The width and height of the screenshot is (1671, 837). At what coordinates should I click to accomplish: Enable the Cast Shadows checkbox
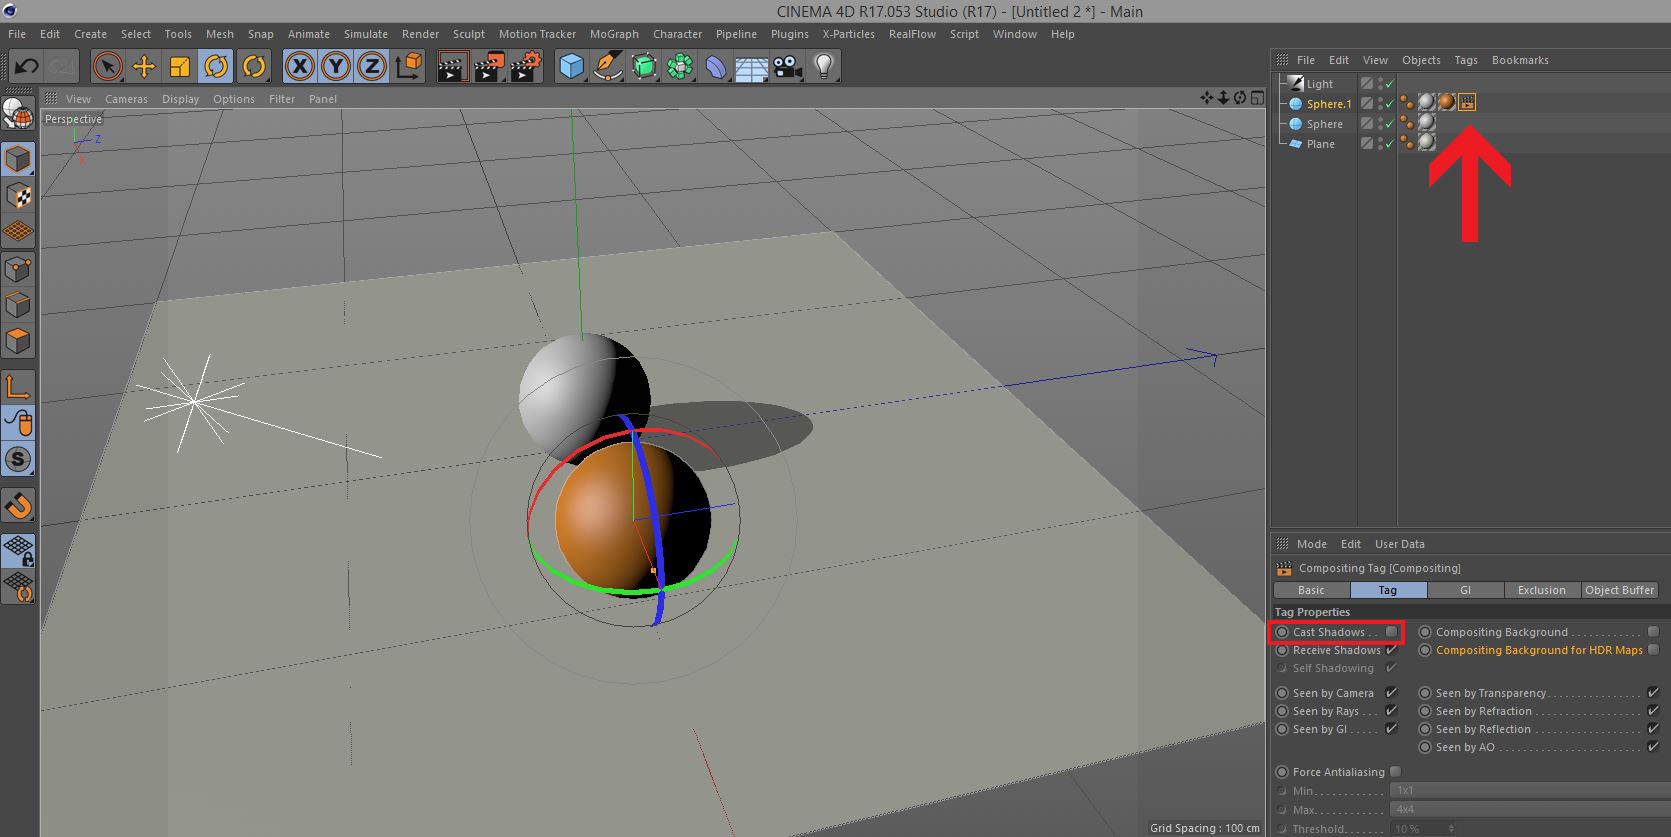pos(1391,632)
